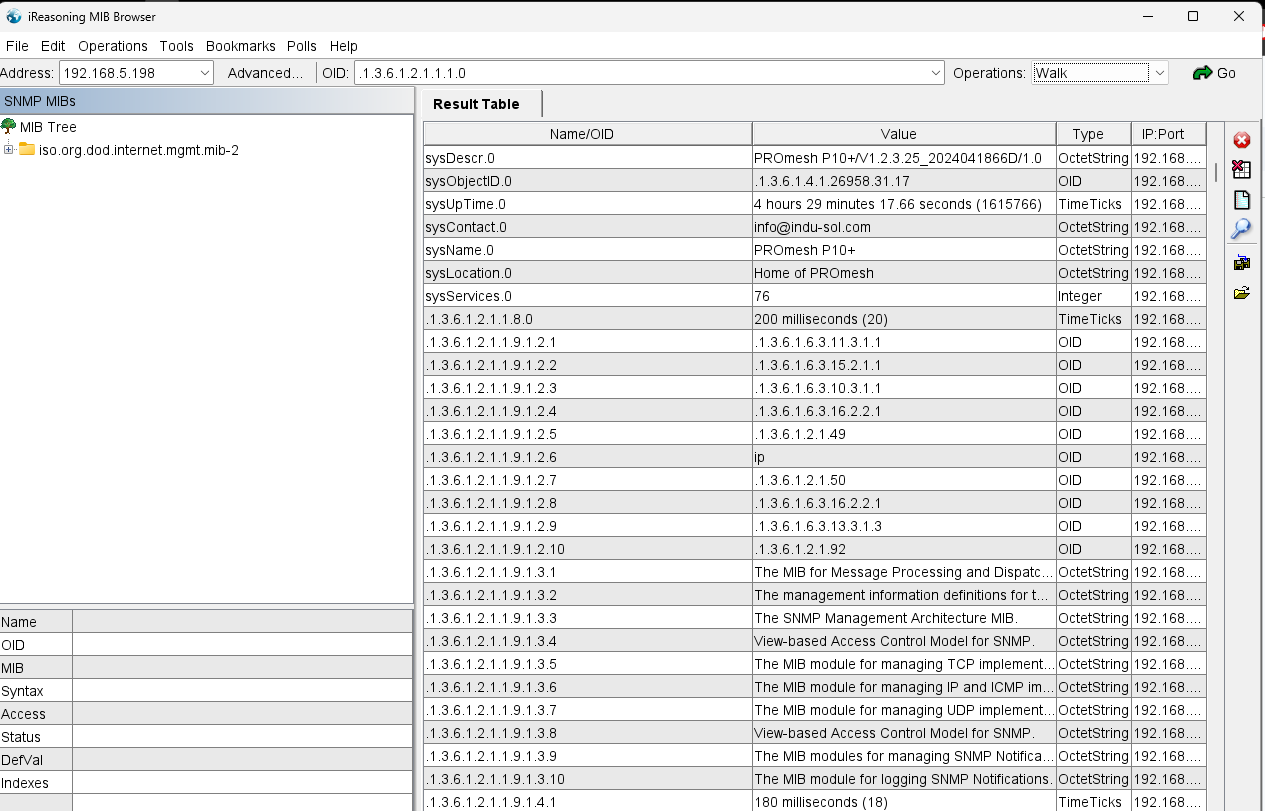Select the sysName.0 row

coord(815,250)
